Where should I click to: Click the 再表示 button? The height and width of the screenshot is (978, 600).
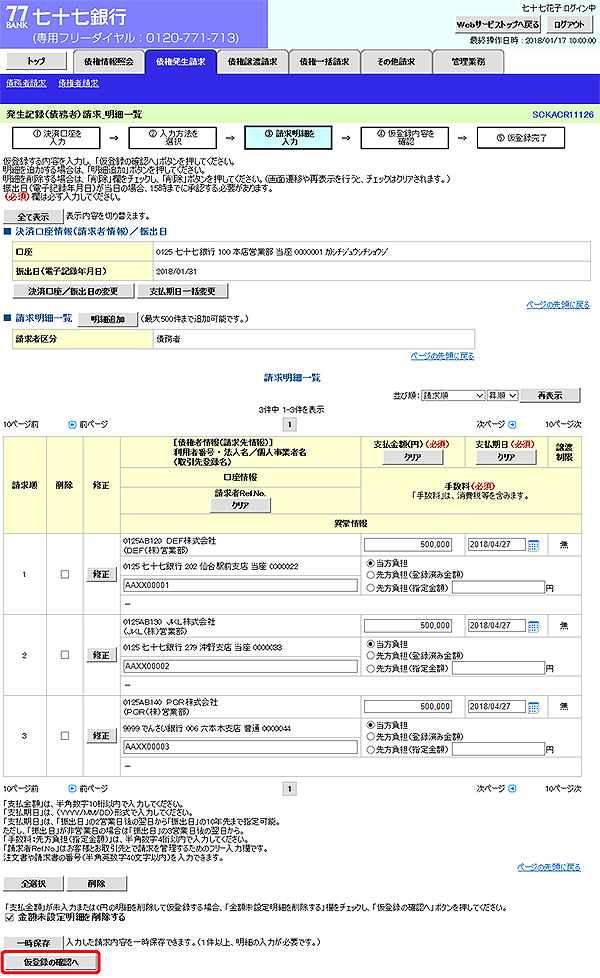click(x=550, y=395)
